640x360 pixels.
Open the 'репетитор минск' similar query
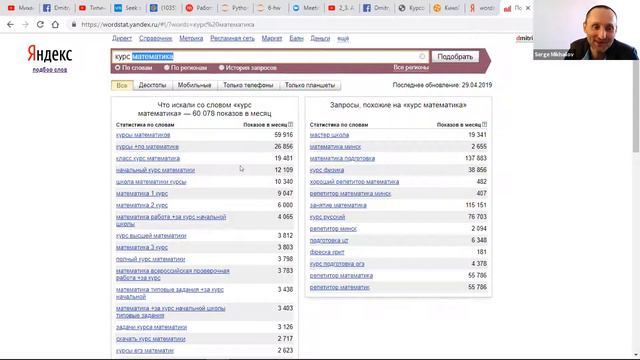point(333,229)
